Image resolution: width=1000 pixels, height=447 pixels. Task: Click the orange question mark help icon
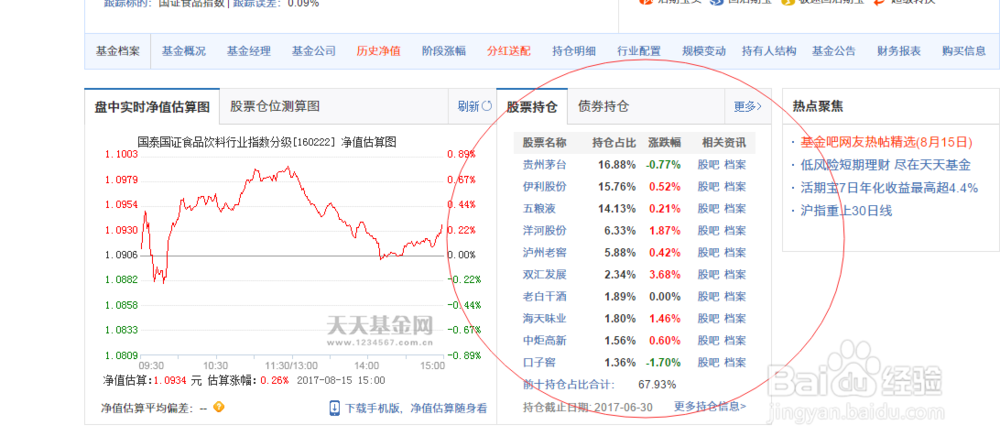click(219, 406)
